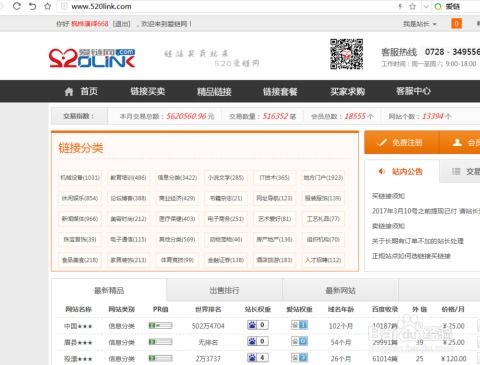Click the QR code image
The image size is (480, 365).
point(346,54)
